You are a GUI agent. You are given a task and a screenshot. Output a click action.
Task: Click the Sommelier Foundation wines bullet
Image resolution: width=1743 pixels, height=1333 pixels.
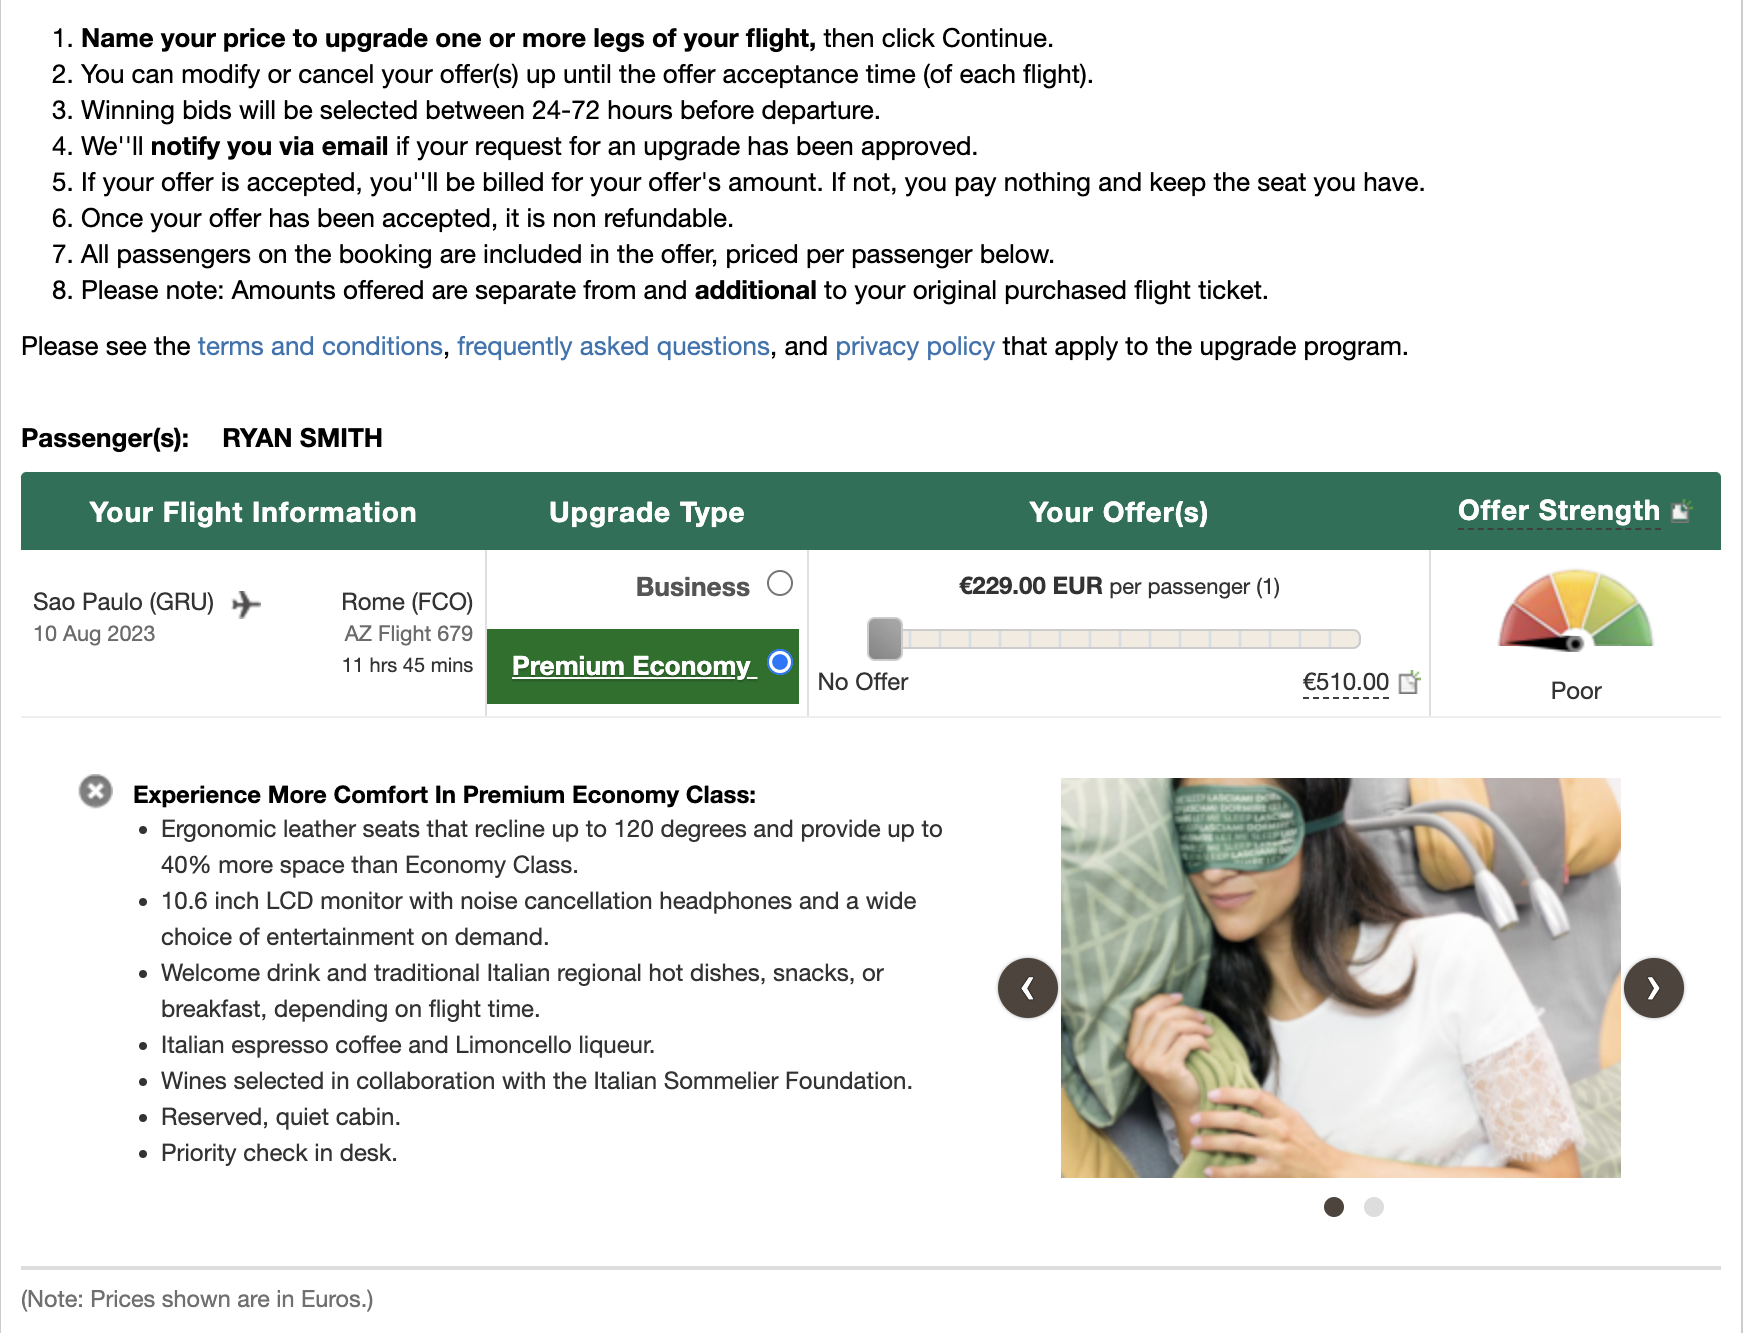[537, 1081]
